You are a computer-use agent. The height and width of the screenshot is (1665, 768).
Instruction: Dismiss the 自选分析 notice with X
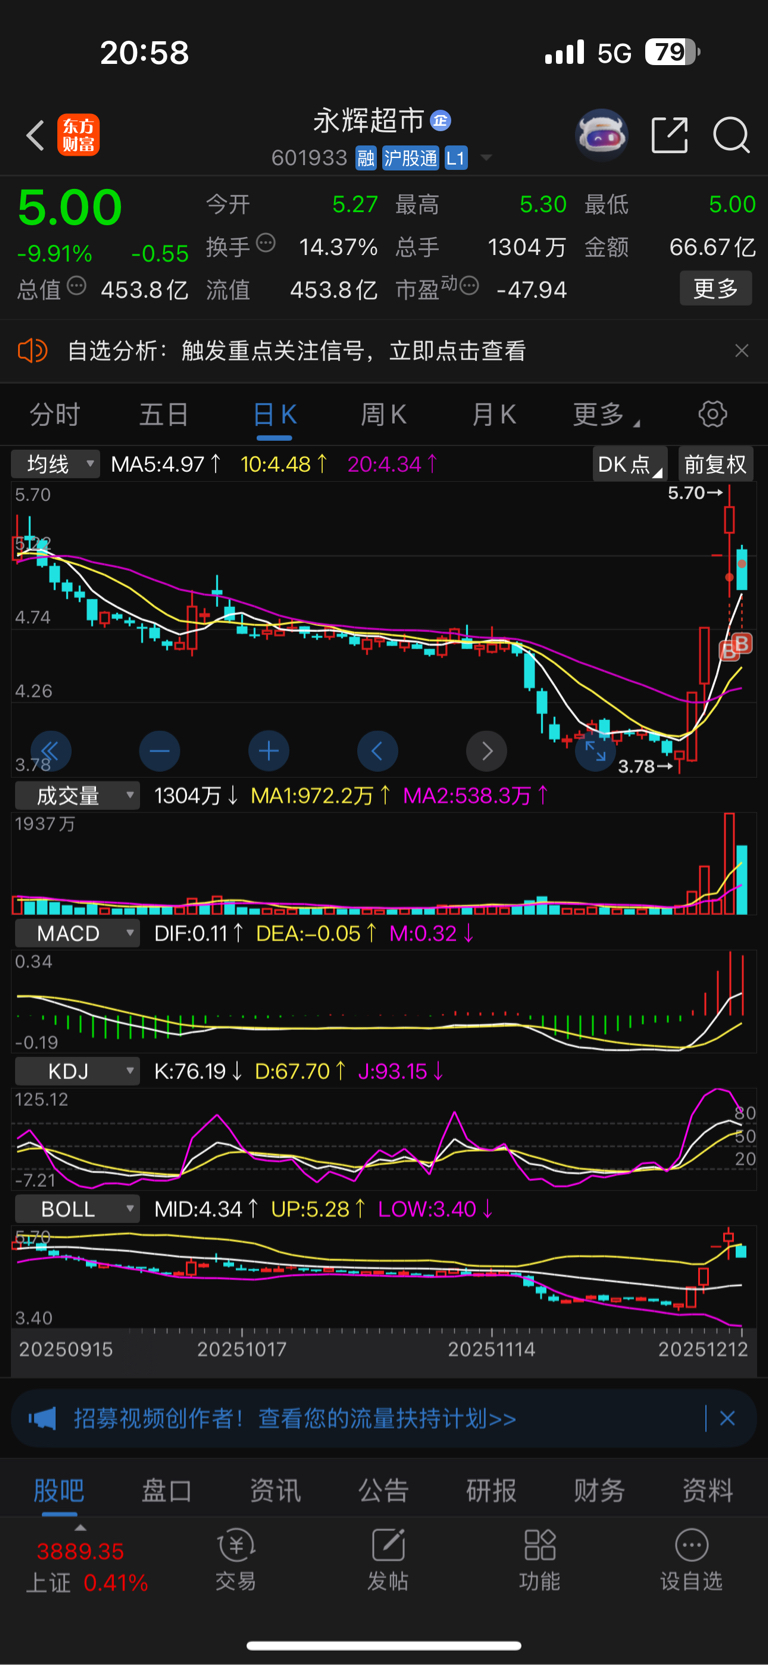(741, 351)
